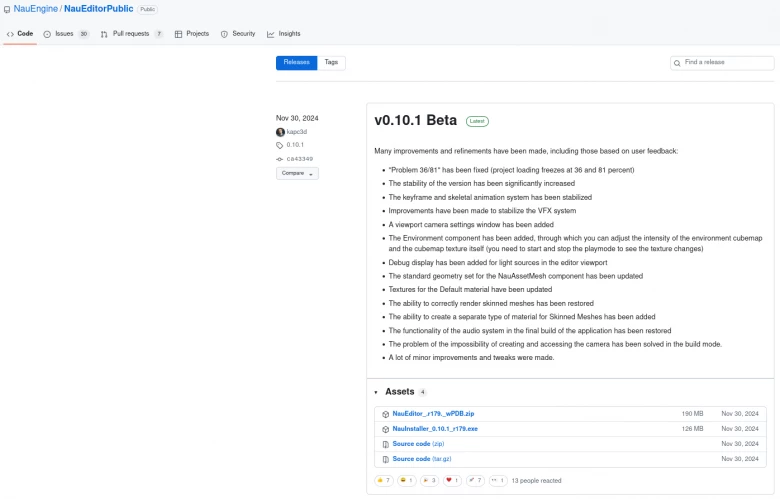The width and height of the screenshot is (780, 499).
Task: Open kapc3d author profile avatar
Action: pyautogui.click(x=280, y=132)
